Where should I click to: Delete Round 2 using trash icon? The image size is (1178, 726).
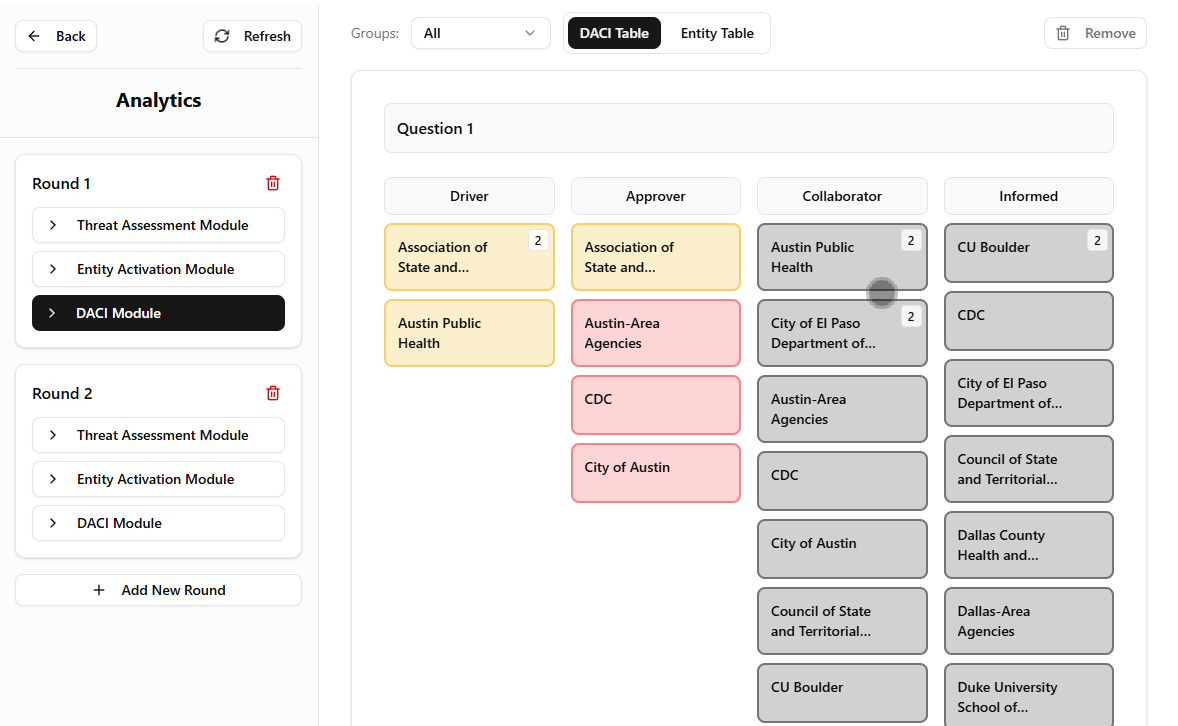(273, 393)
